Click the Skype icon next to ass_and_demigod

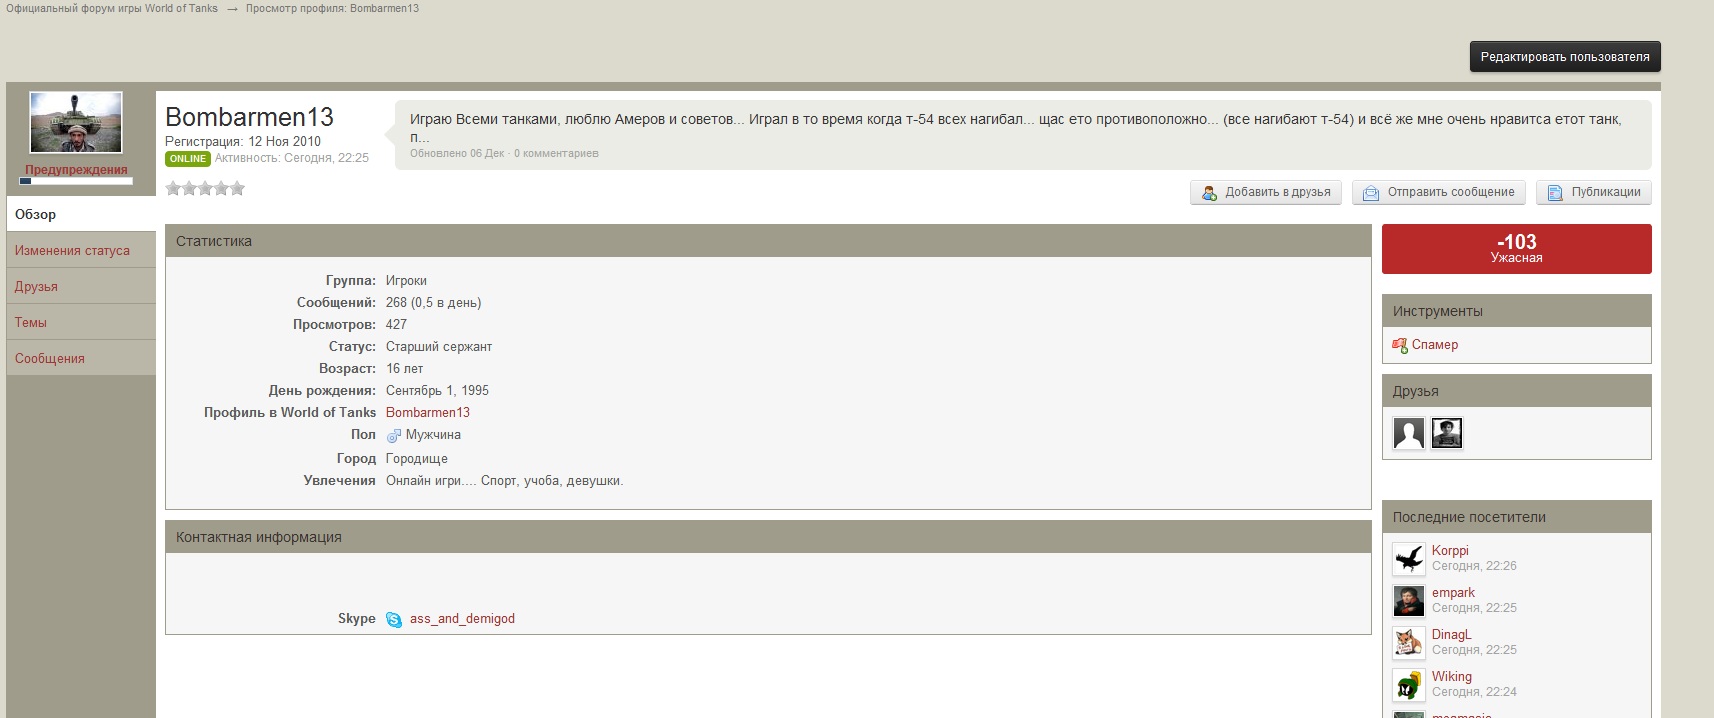point(394,619)
